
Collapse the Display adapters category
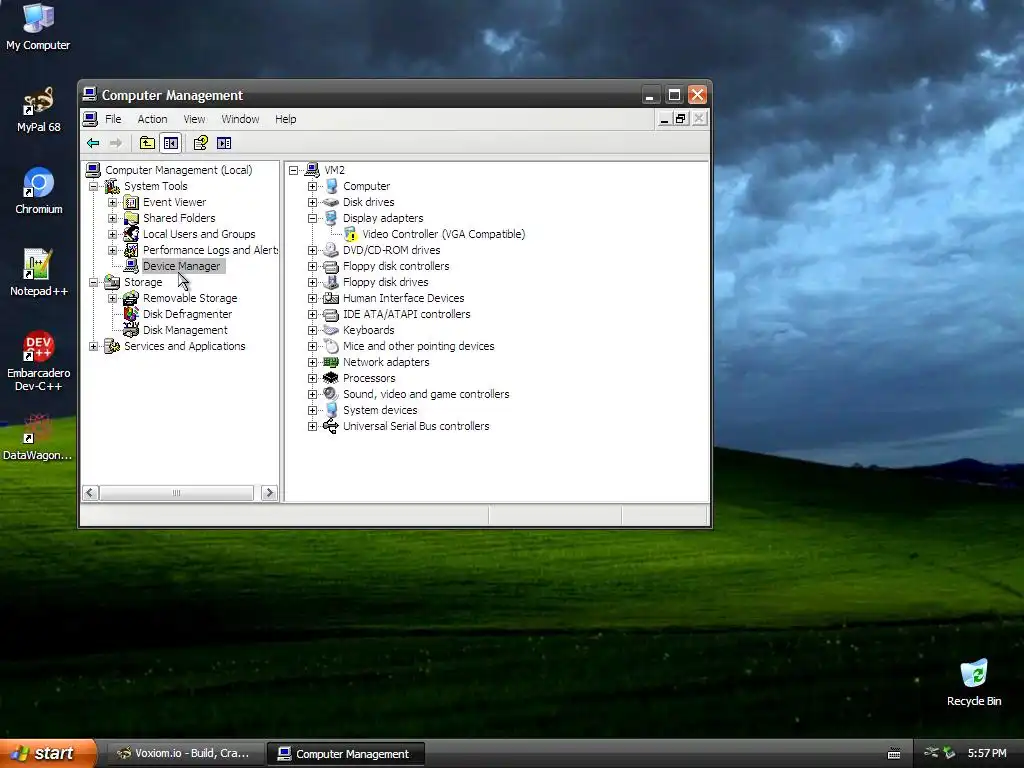coord(312,218)
